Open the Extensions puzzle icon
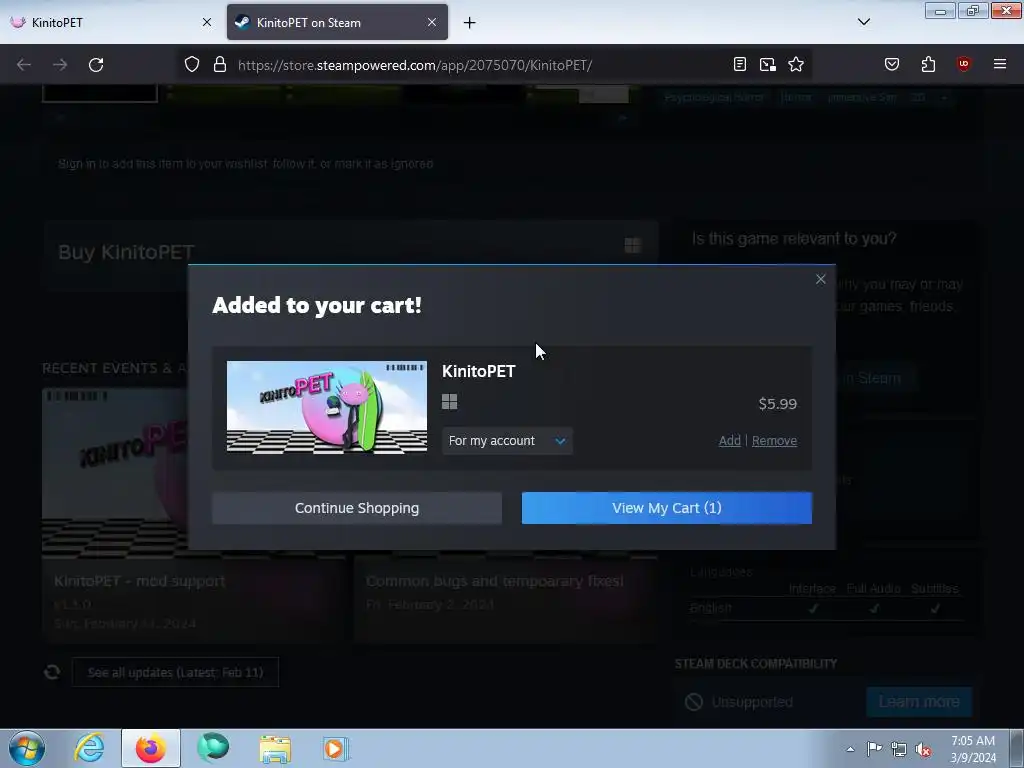This screenshot has width=1024, height=768. point(928,64)
